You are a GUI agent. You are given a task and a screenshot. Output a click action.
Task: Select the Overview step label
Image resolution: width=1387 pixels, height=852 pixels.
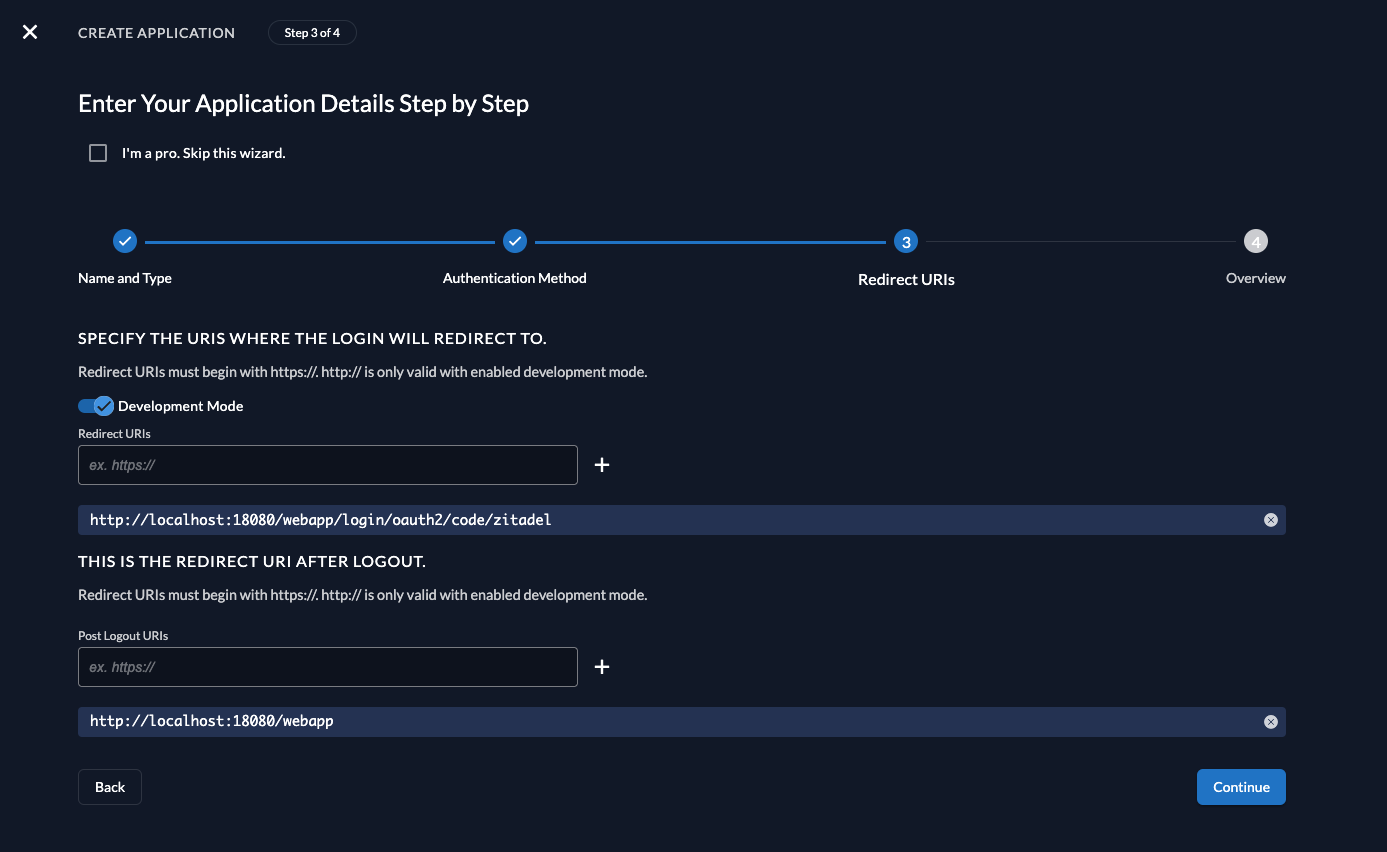pos(1255,278)
